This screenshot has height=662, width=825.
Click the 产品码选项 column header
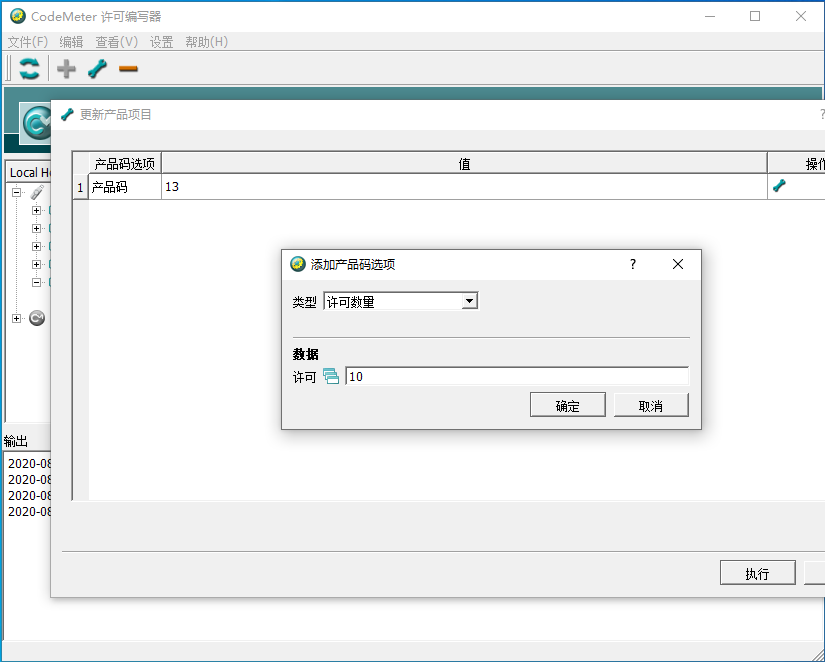click(x=125, y=164)
